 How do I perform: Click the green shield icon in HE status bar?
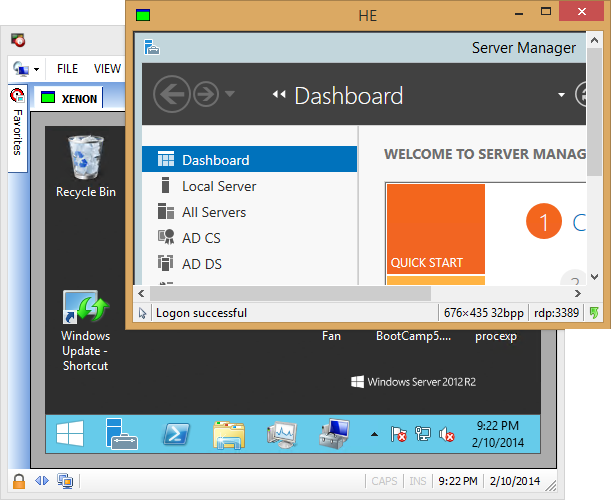tap(594, 313)
